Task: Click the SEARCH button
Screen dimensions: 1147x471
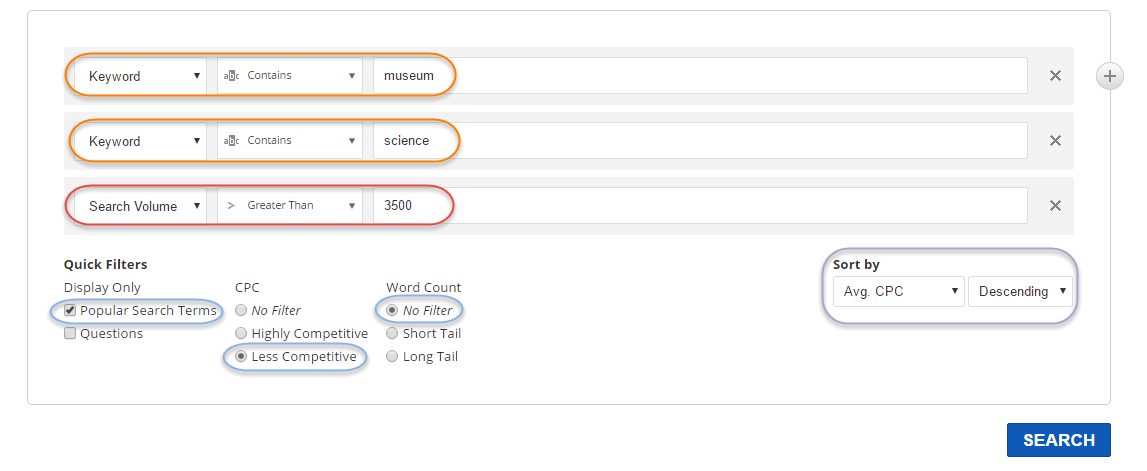Action: (x=1058, y=440)
